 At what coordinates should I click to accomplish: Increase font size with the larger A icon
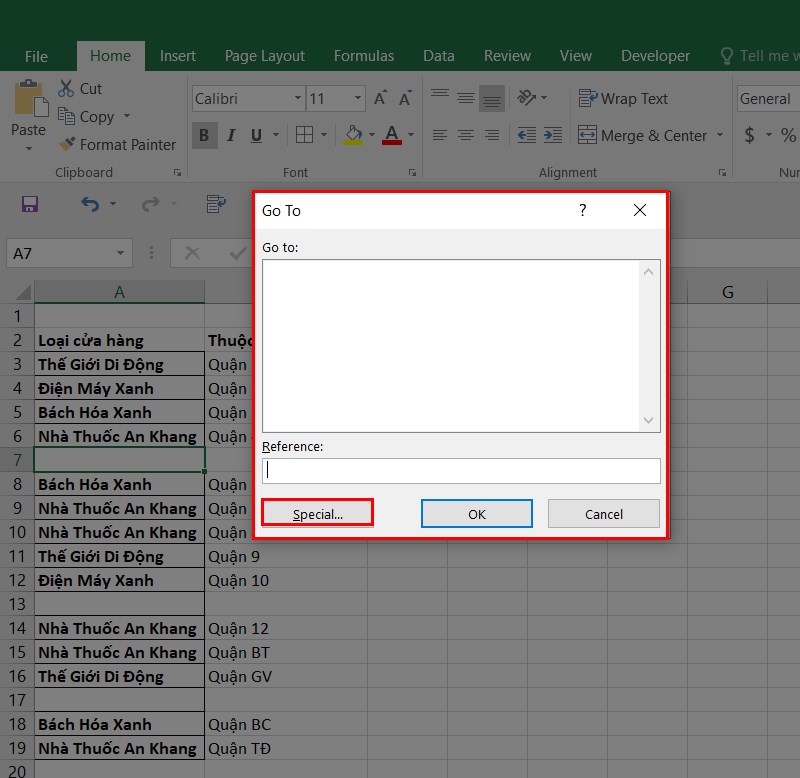[380, 98]
